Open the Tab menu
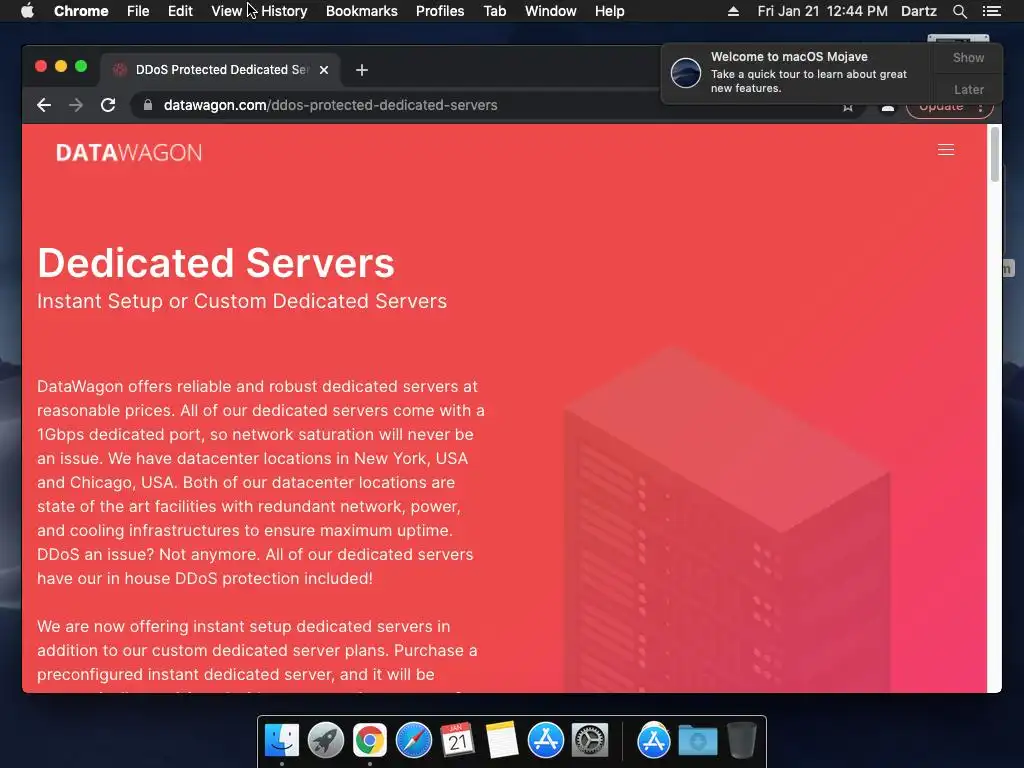 [495, 11]
